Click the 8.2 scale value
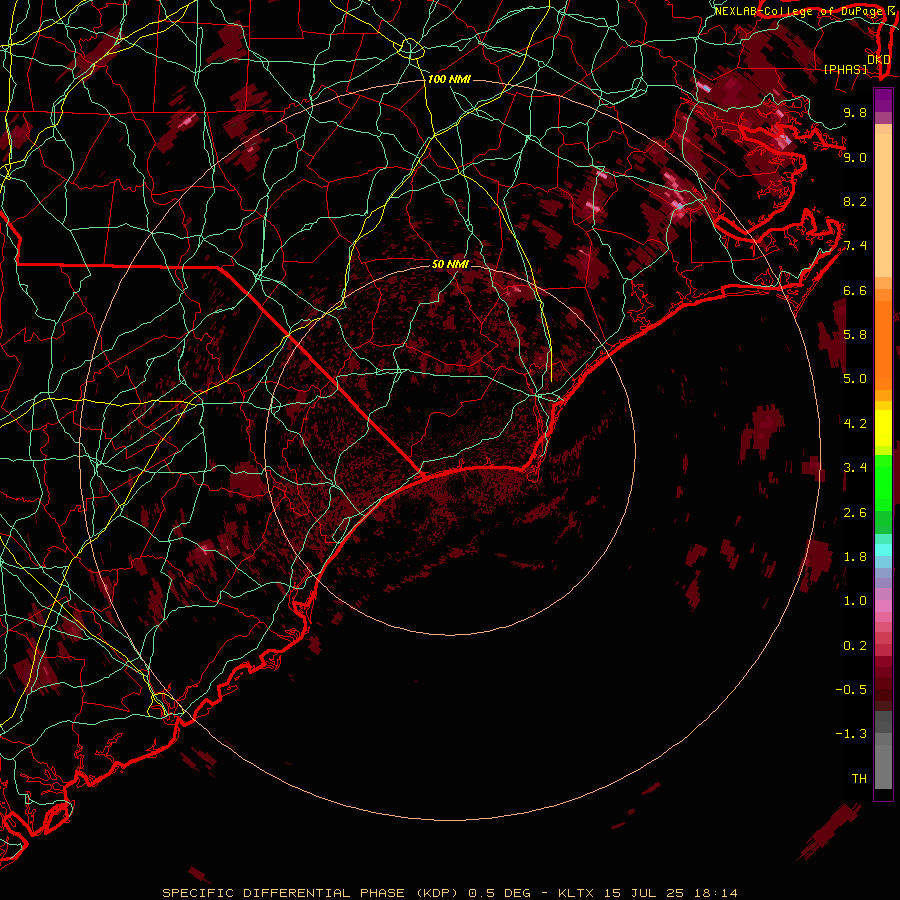Screen dimensions: 900x900 [x=855, y=201]
